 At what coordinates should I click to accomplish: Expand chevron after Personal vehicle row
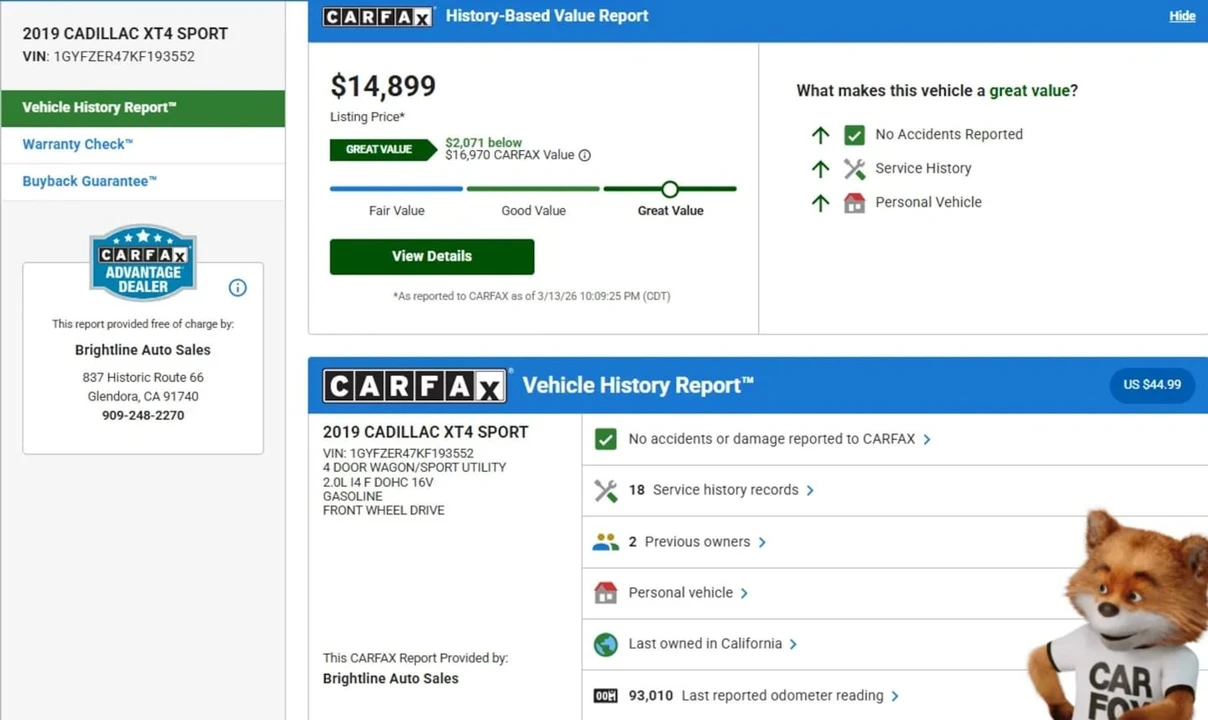coord(744,593)
